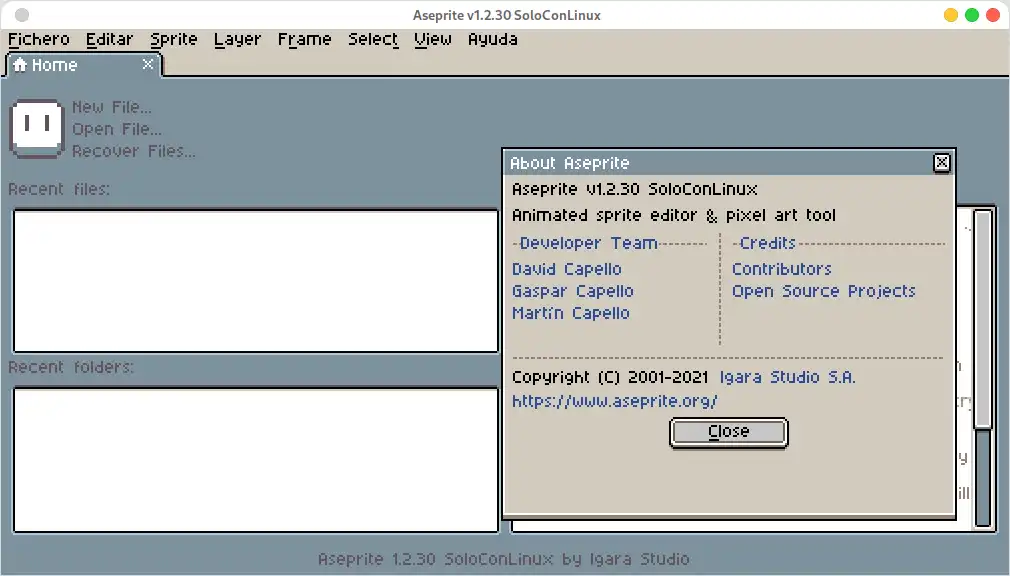The height and width of the screenshot is (576, 1010).
Task: Open the Sprite menu
Action: pos(173,39)
